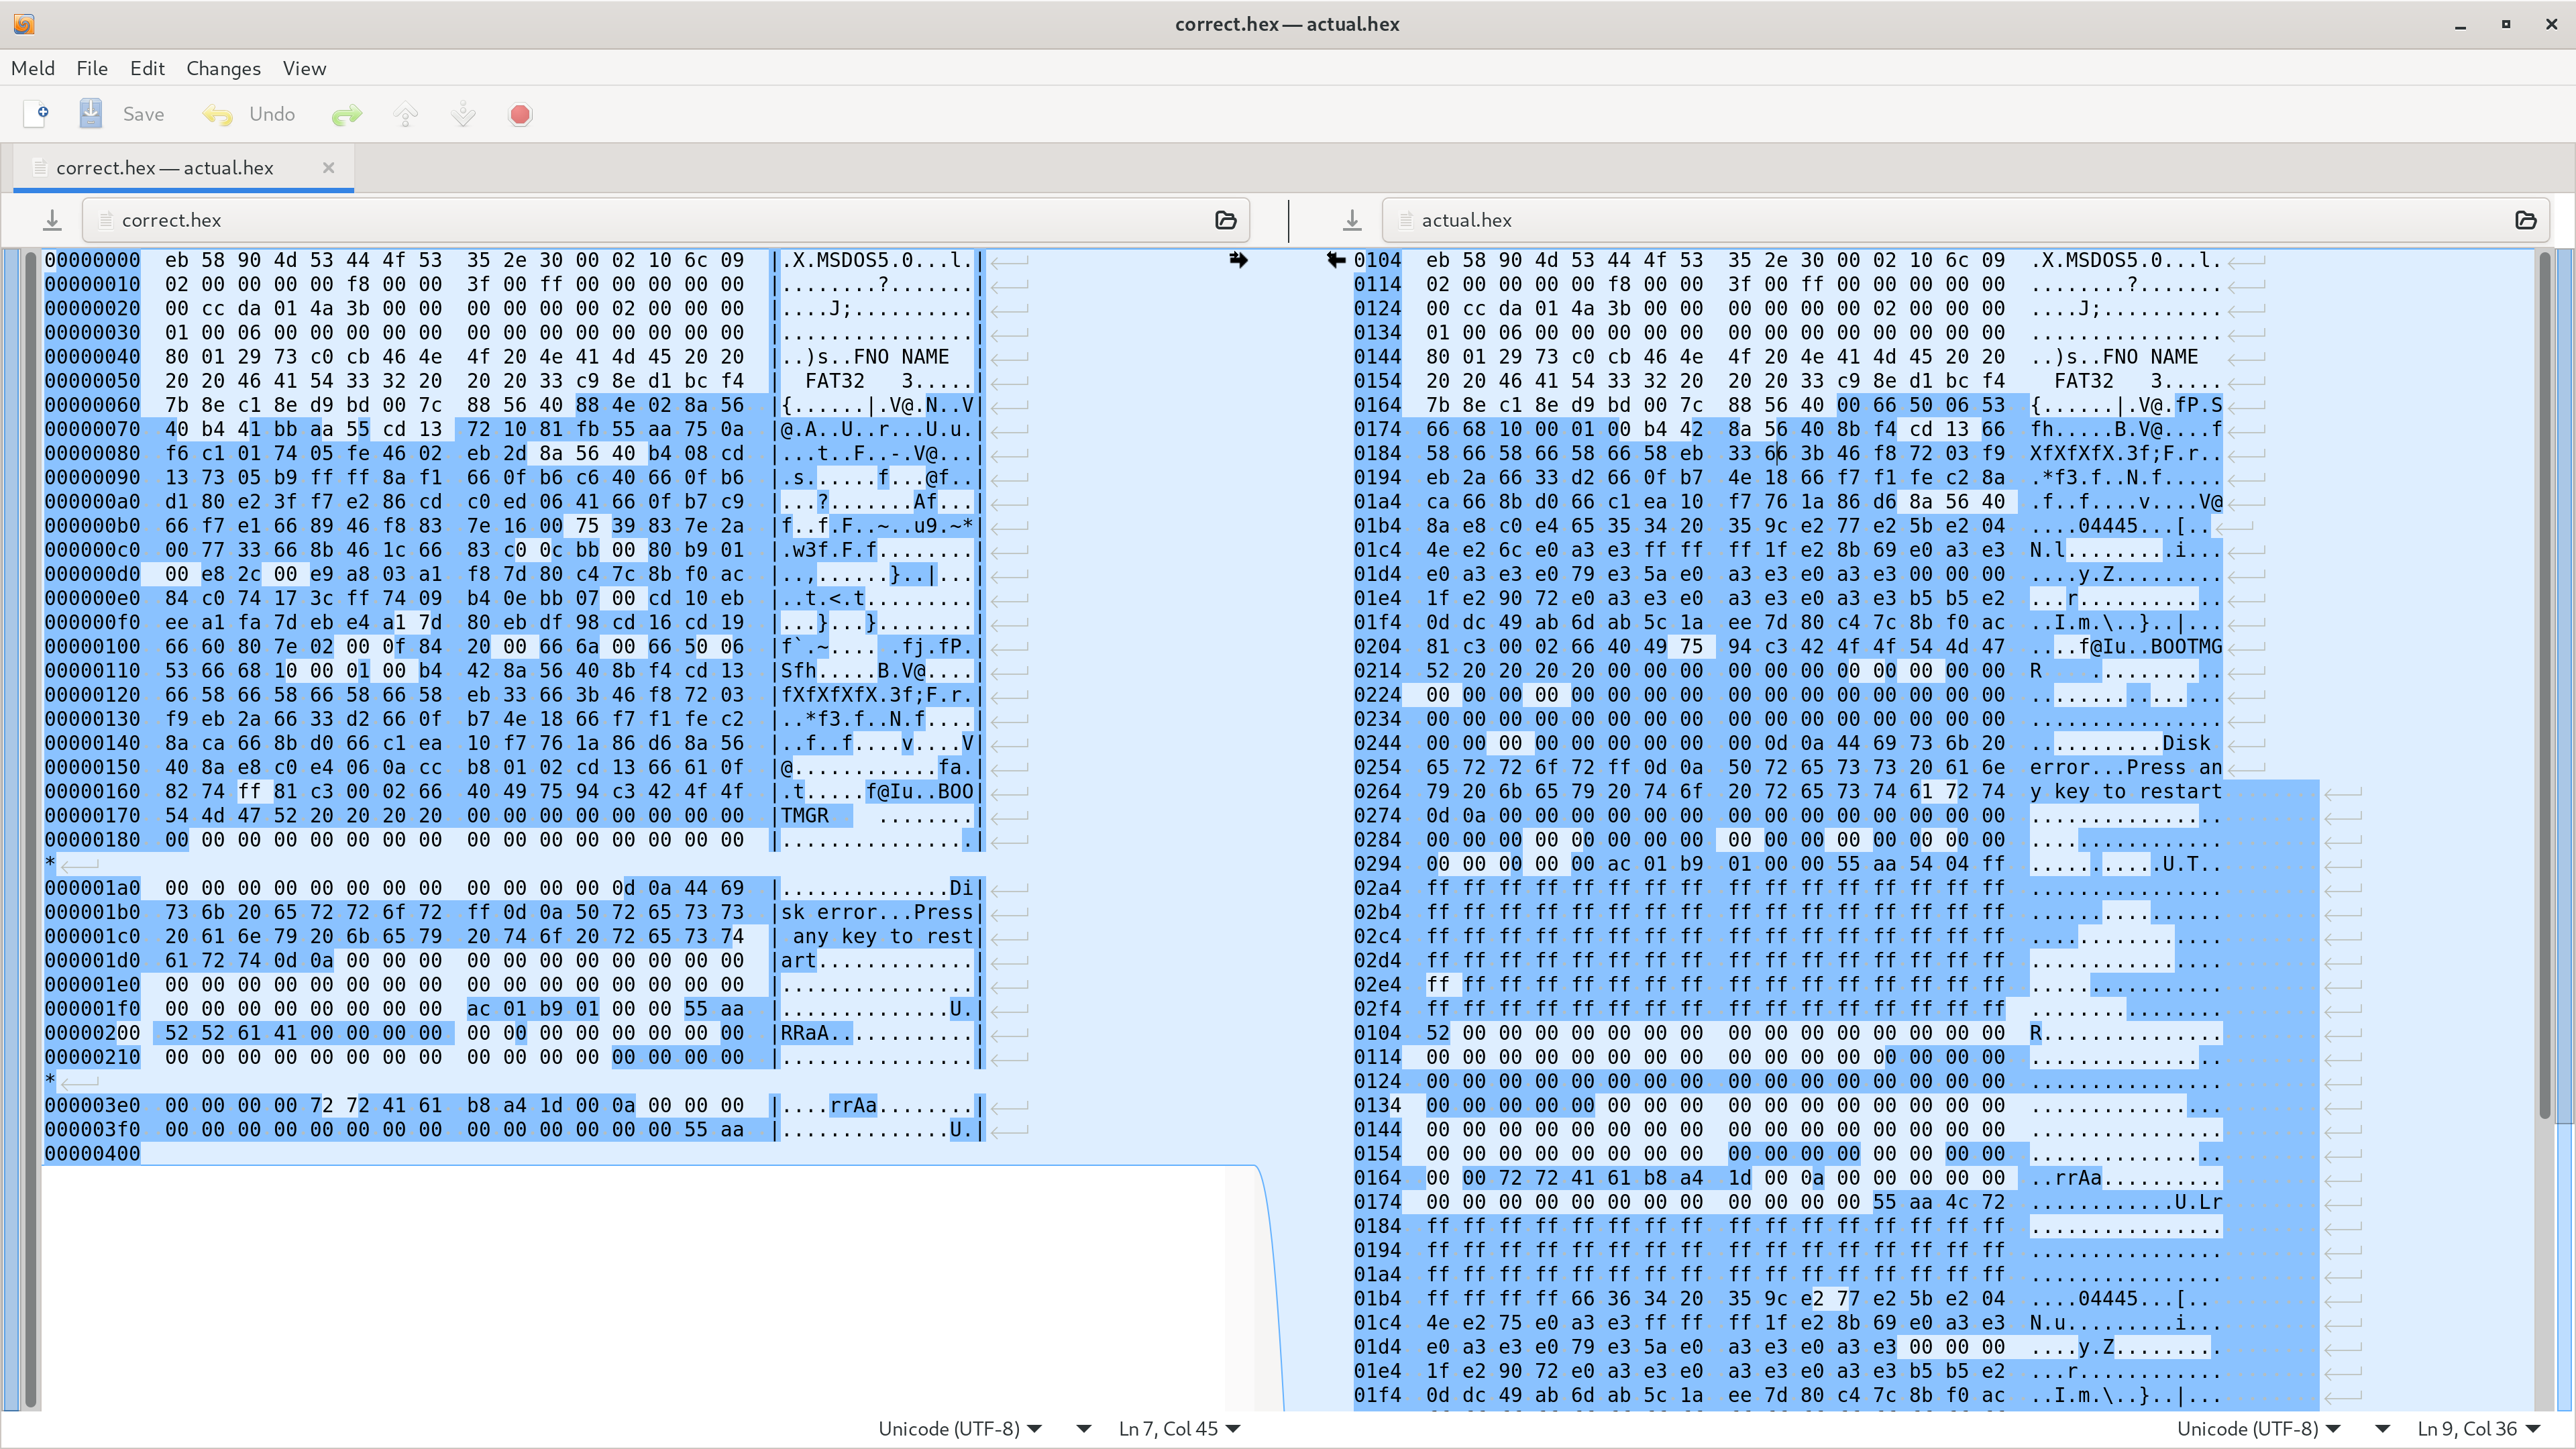The height and width of the screenshot is (1449, 2576).
Task: Open file browser for actual.hex
Action: (2525, 220)
